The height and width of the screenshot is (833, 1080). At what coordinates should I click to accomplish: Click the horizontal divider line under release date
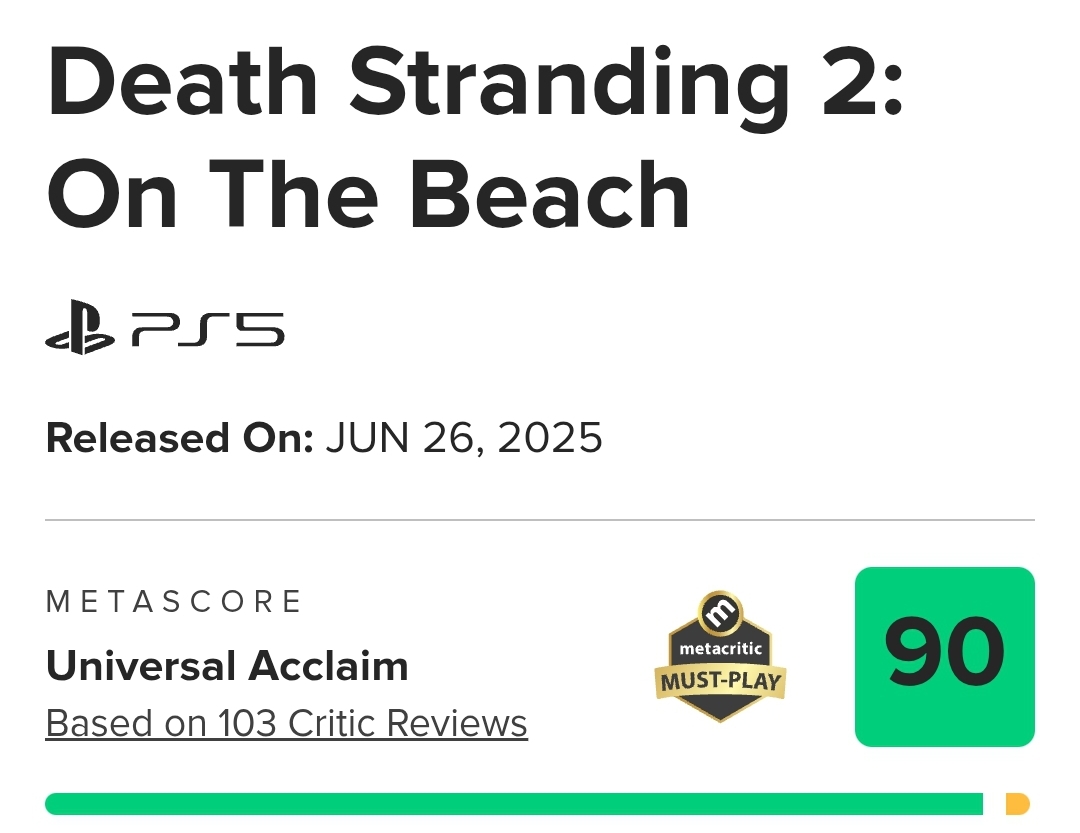540,520
